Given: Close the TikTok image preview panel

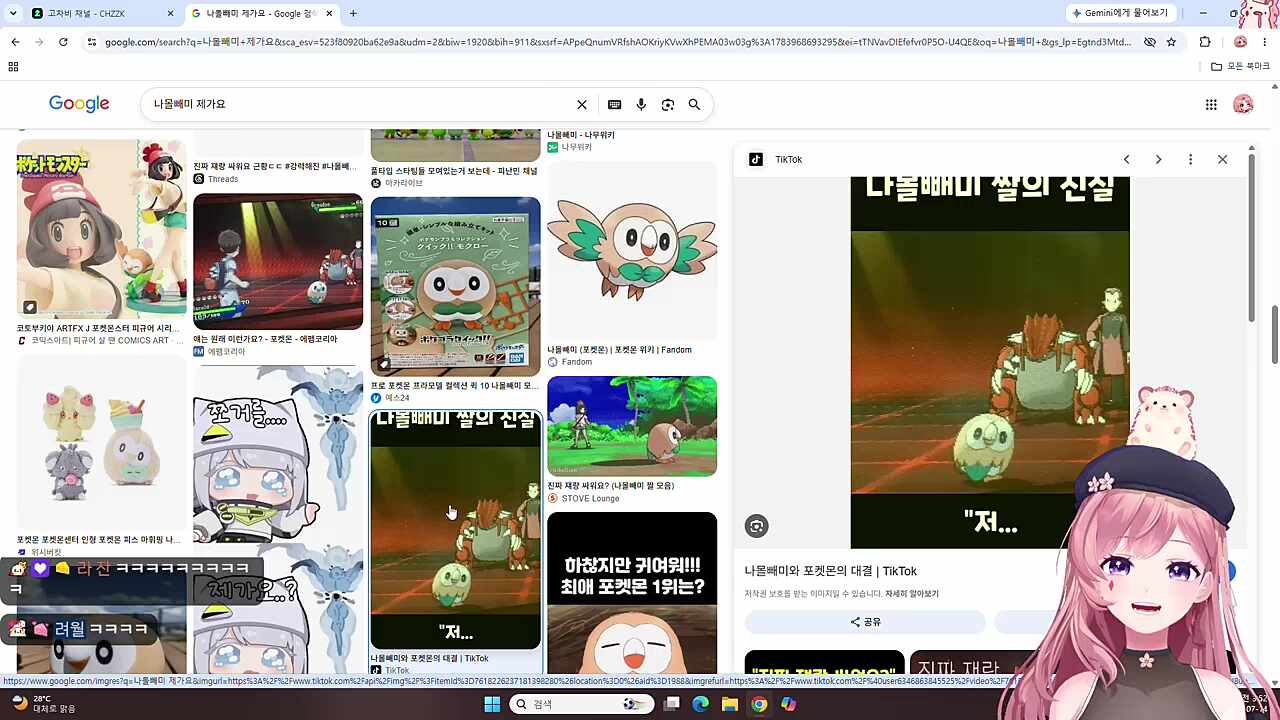Looking at the screenshot, I should click(x=1222, y=159).
